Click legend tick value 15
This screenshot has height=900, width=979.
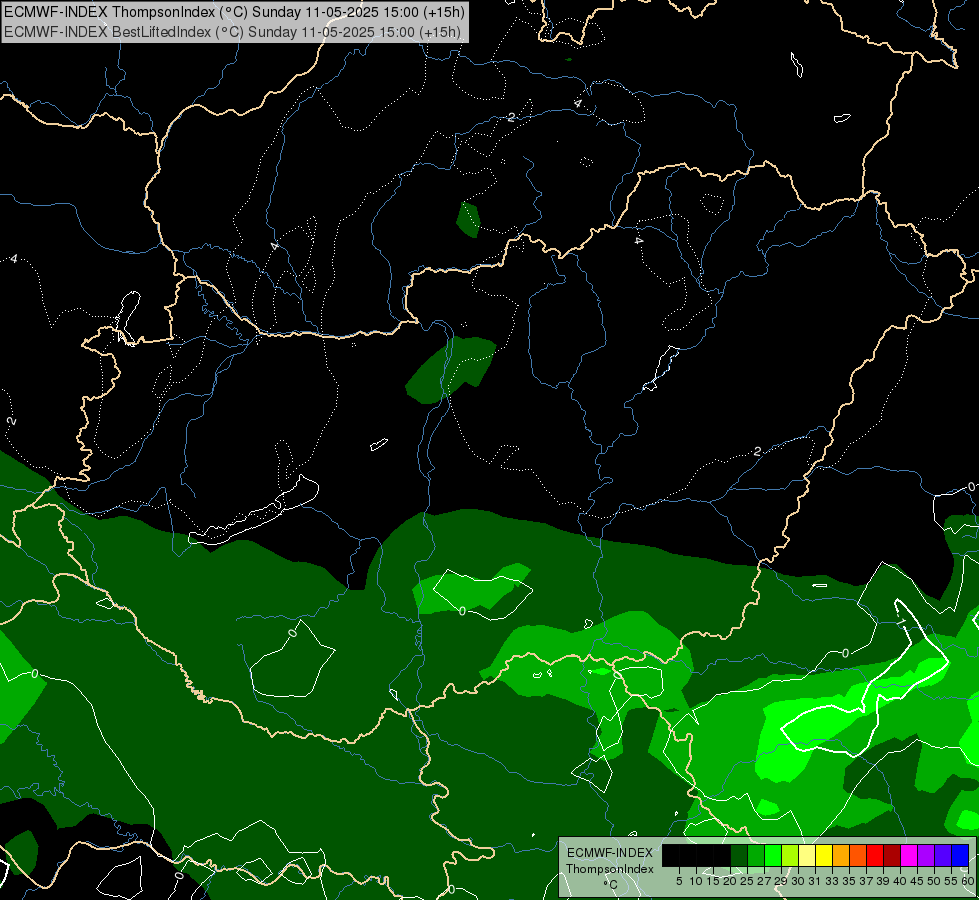coord(713,881)
